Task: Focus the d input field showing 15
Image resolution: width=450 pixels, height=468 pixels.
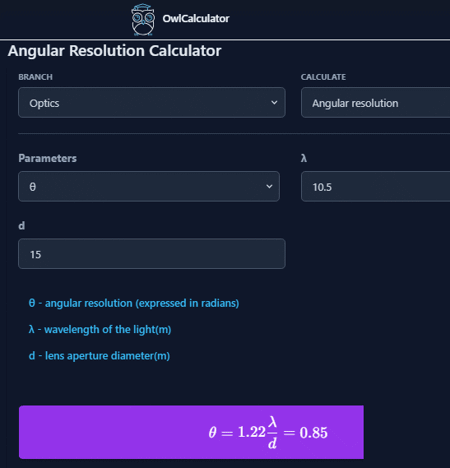Action: click(152, 254)
